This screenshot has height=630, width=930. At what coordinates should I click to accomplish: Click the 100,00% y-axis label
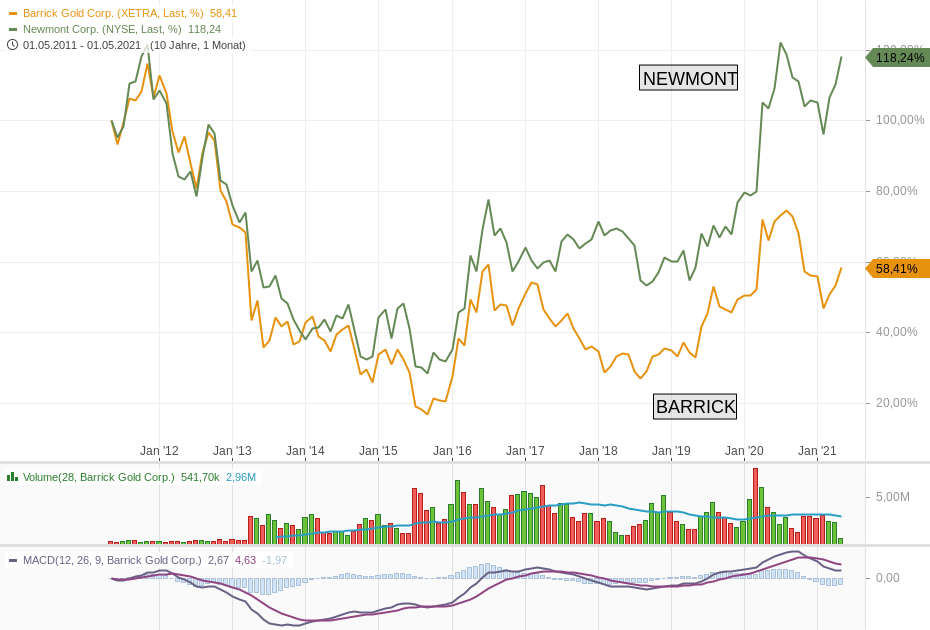click(900, 120)
